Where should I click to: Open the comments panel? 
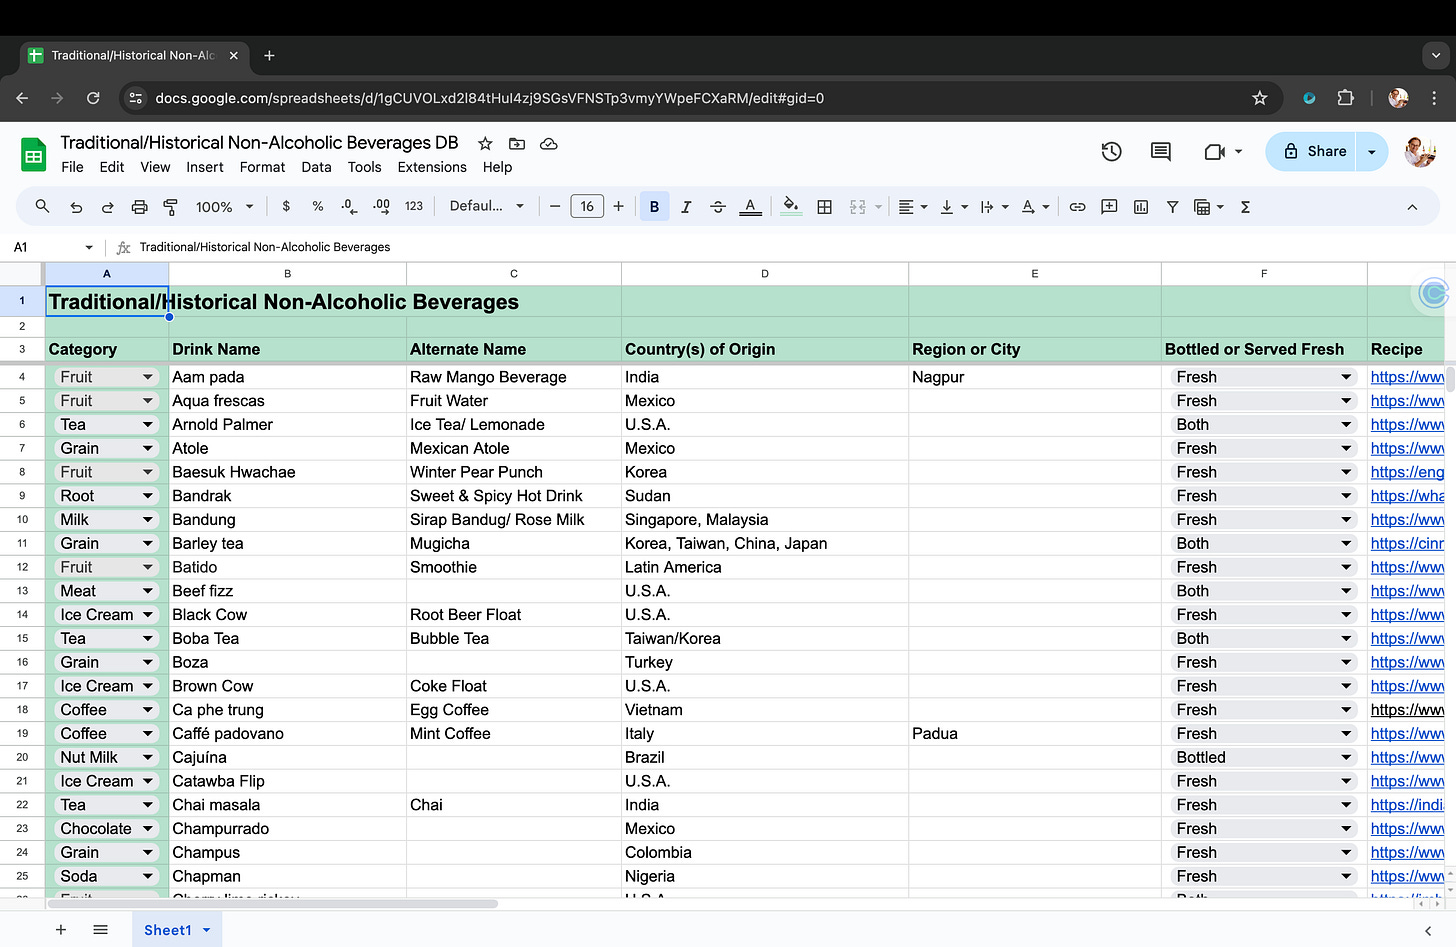click(1161, 152)
